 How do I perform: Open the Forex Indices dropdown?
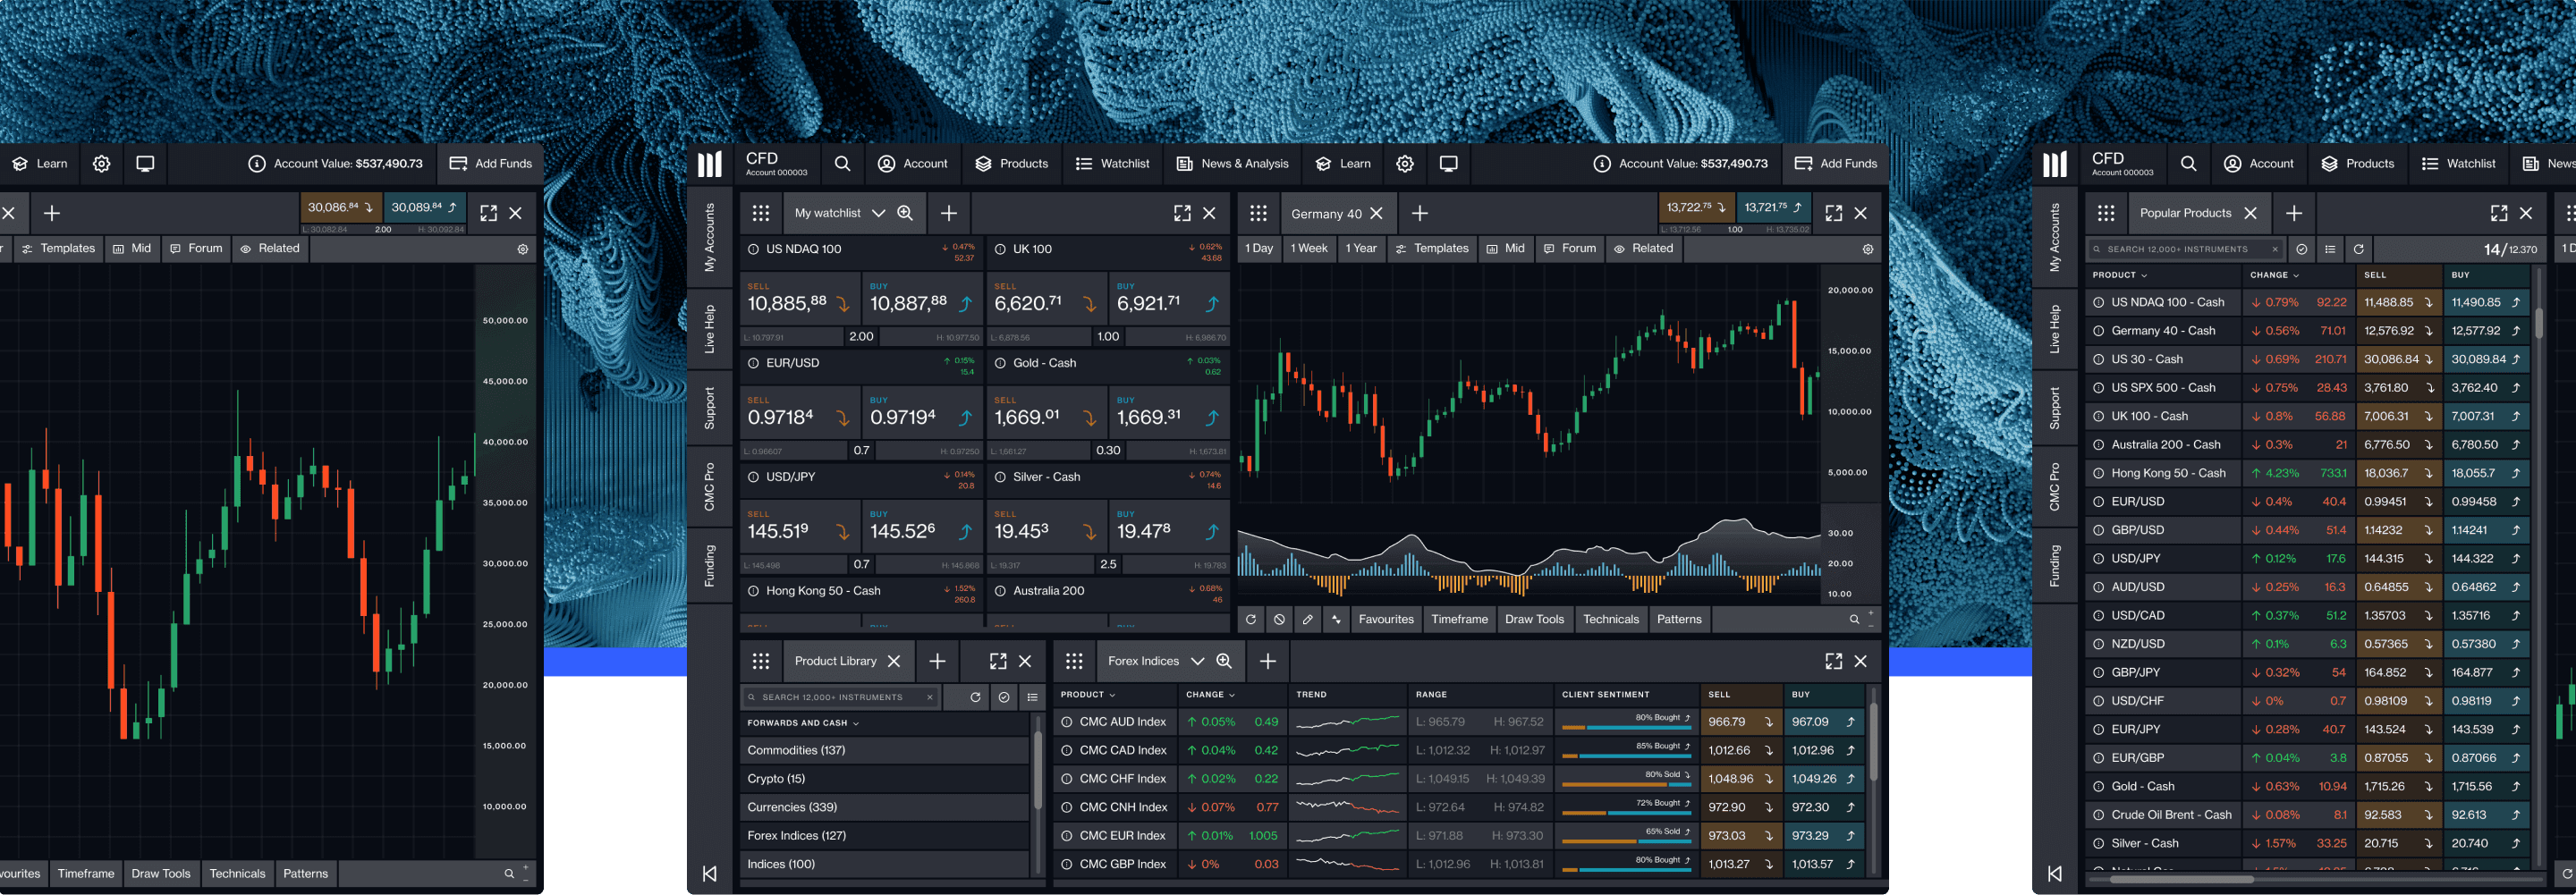coord(1197,661)
